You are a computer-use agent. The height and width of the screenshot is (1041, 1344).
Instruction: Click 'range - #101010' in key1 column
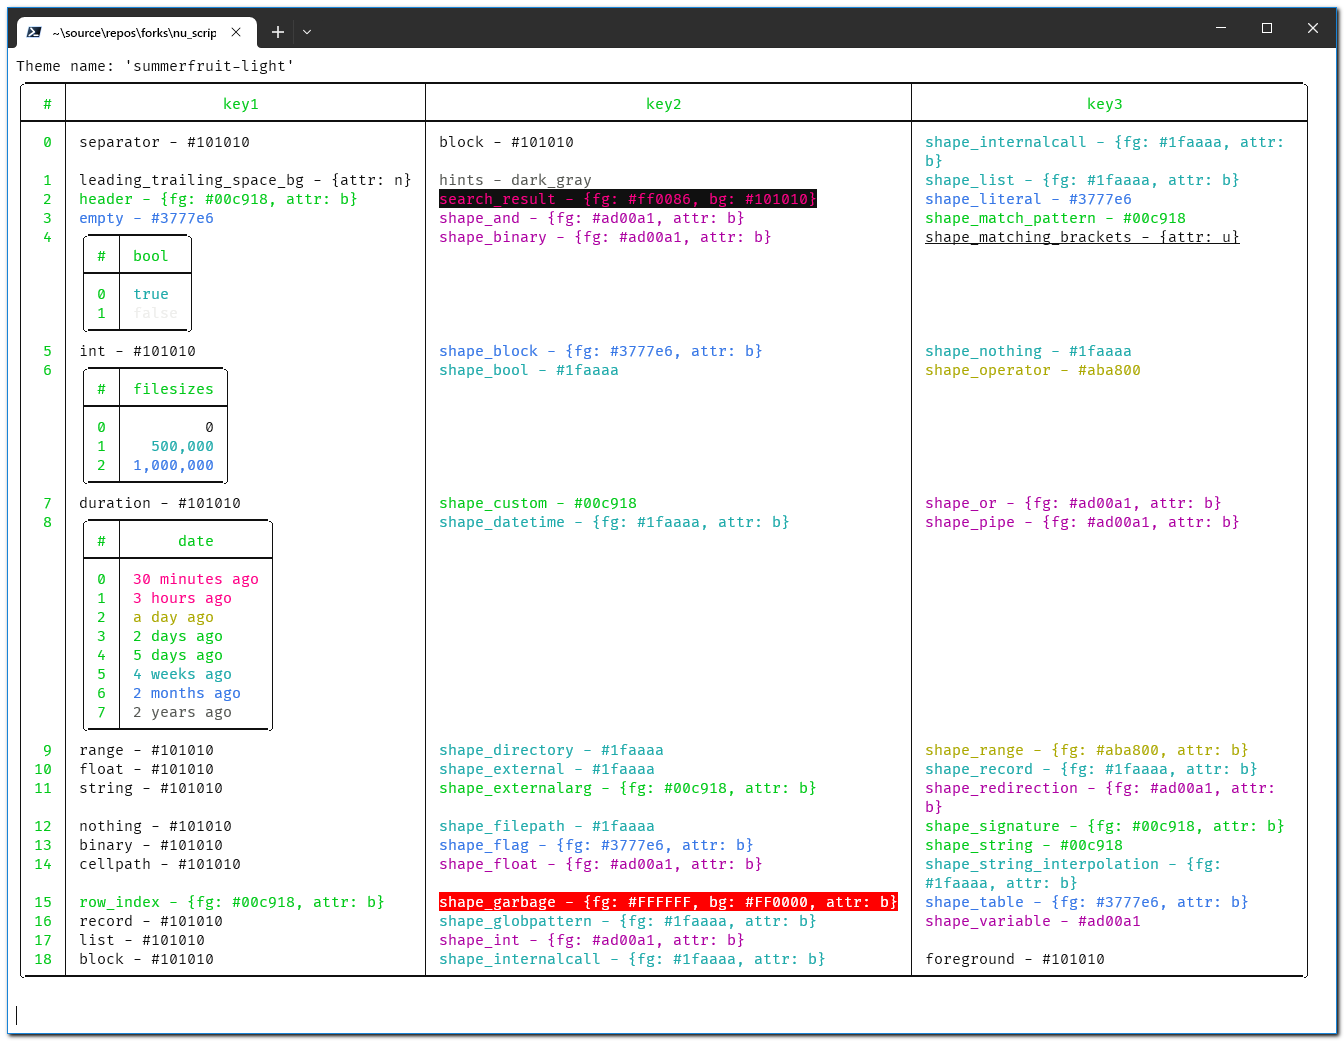[147, 750]
